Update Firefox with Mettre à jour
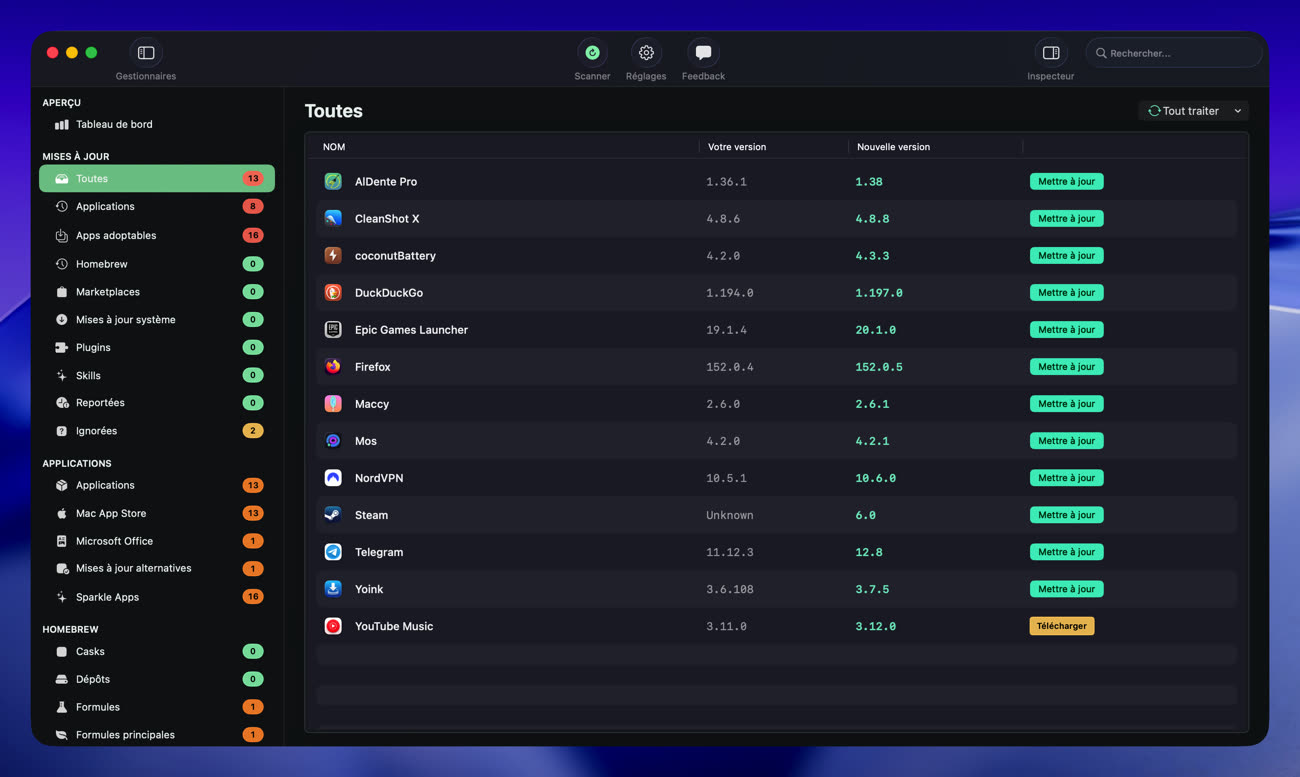Screen dimensions: 1300x777 point(1066,367)
